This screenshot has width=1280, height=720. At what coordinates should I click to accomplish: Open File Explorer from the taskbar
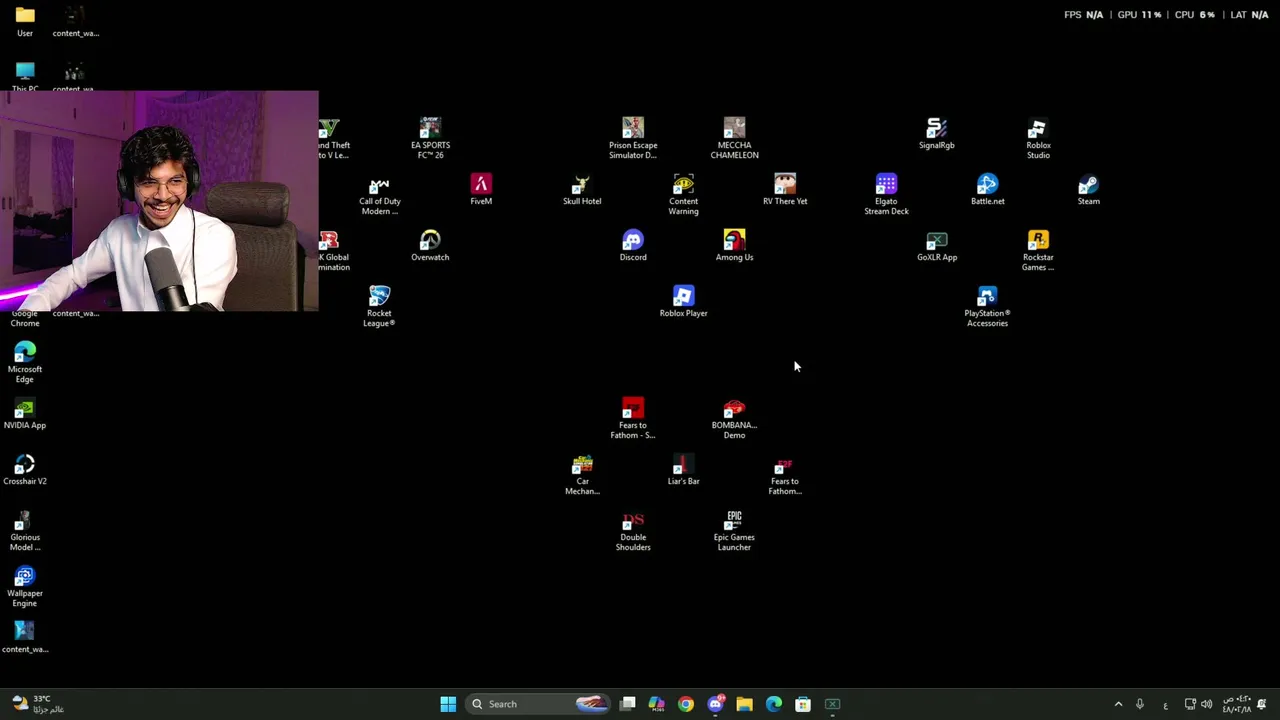(x=744, y=704)
